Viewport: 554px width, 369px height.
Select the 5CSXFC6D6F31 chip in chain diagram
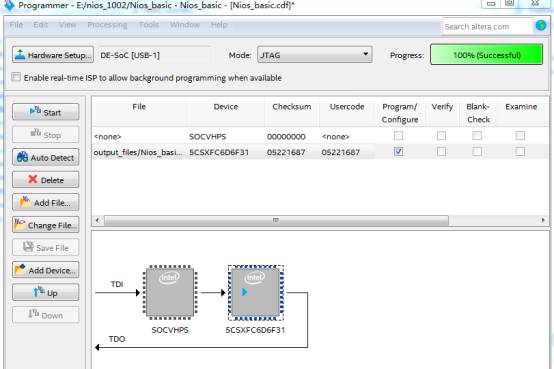tap(255, 292)
